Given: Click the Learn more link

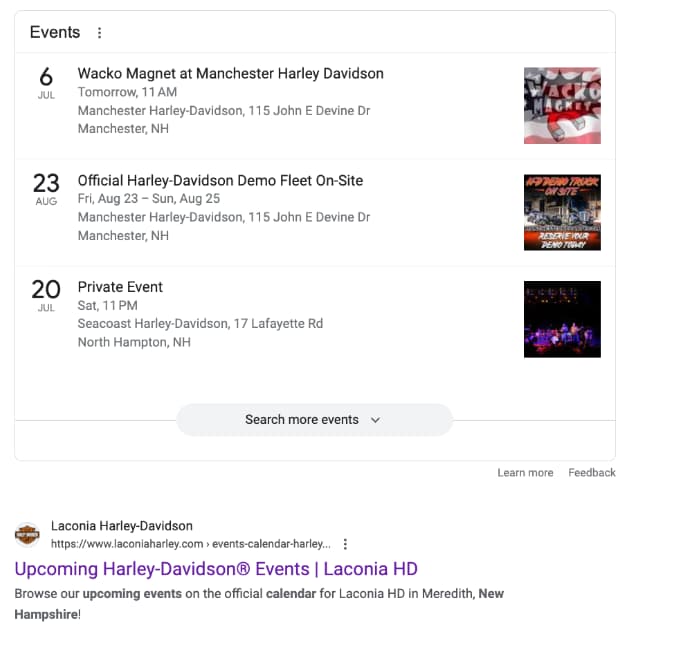Looking at the screenshot, I should [x=525, y=473].
